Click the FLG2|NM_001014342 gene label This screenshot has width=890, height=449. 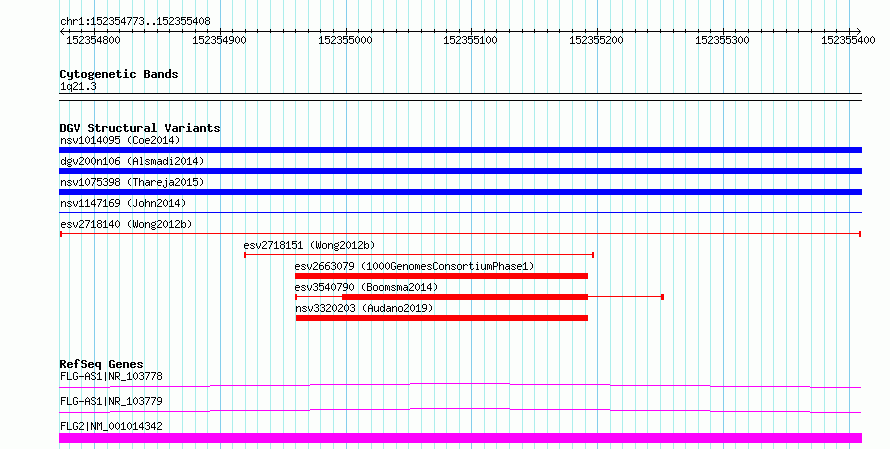[111, 426]
